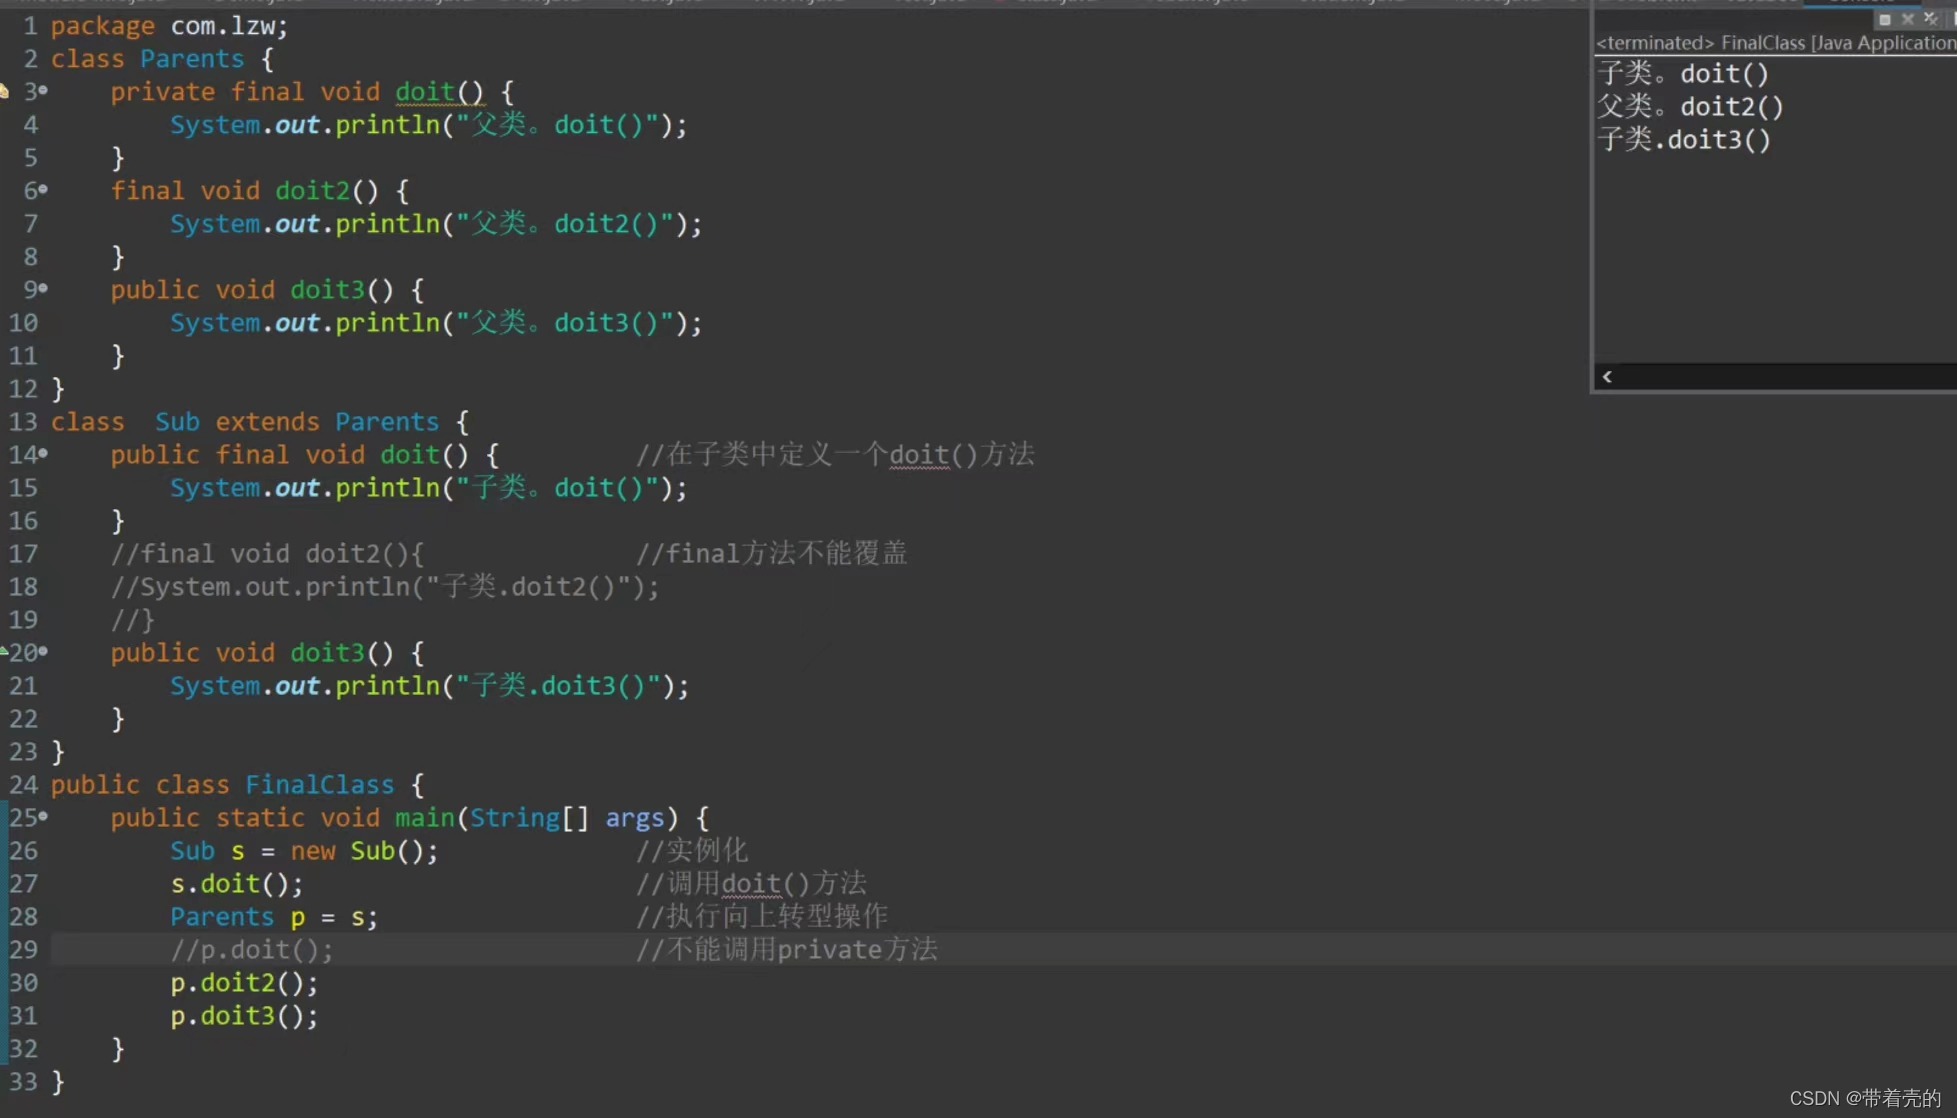Click the Sub constructor call on line 26

pos(372,851)
